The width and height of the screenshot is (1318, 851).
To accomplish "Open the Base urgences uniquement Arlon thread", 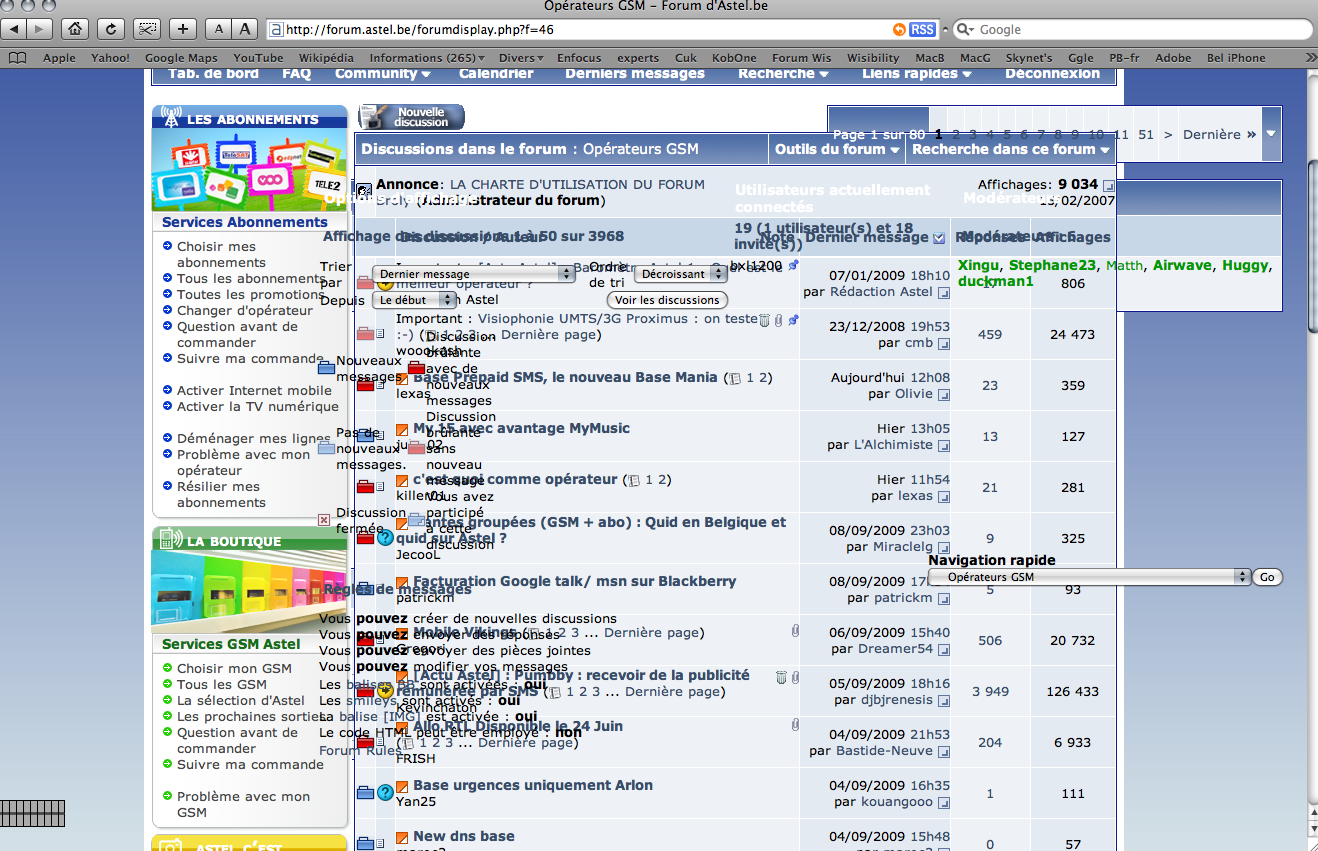I will pyautogui.click(x=532, y=785).
